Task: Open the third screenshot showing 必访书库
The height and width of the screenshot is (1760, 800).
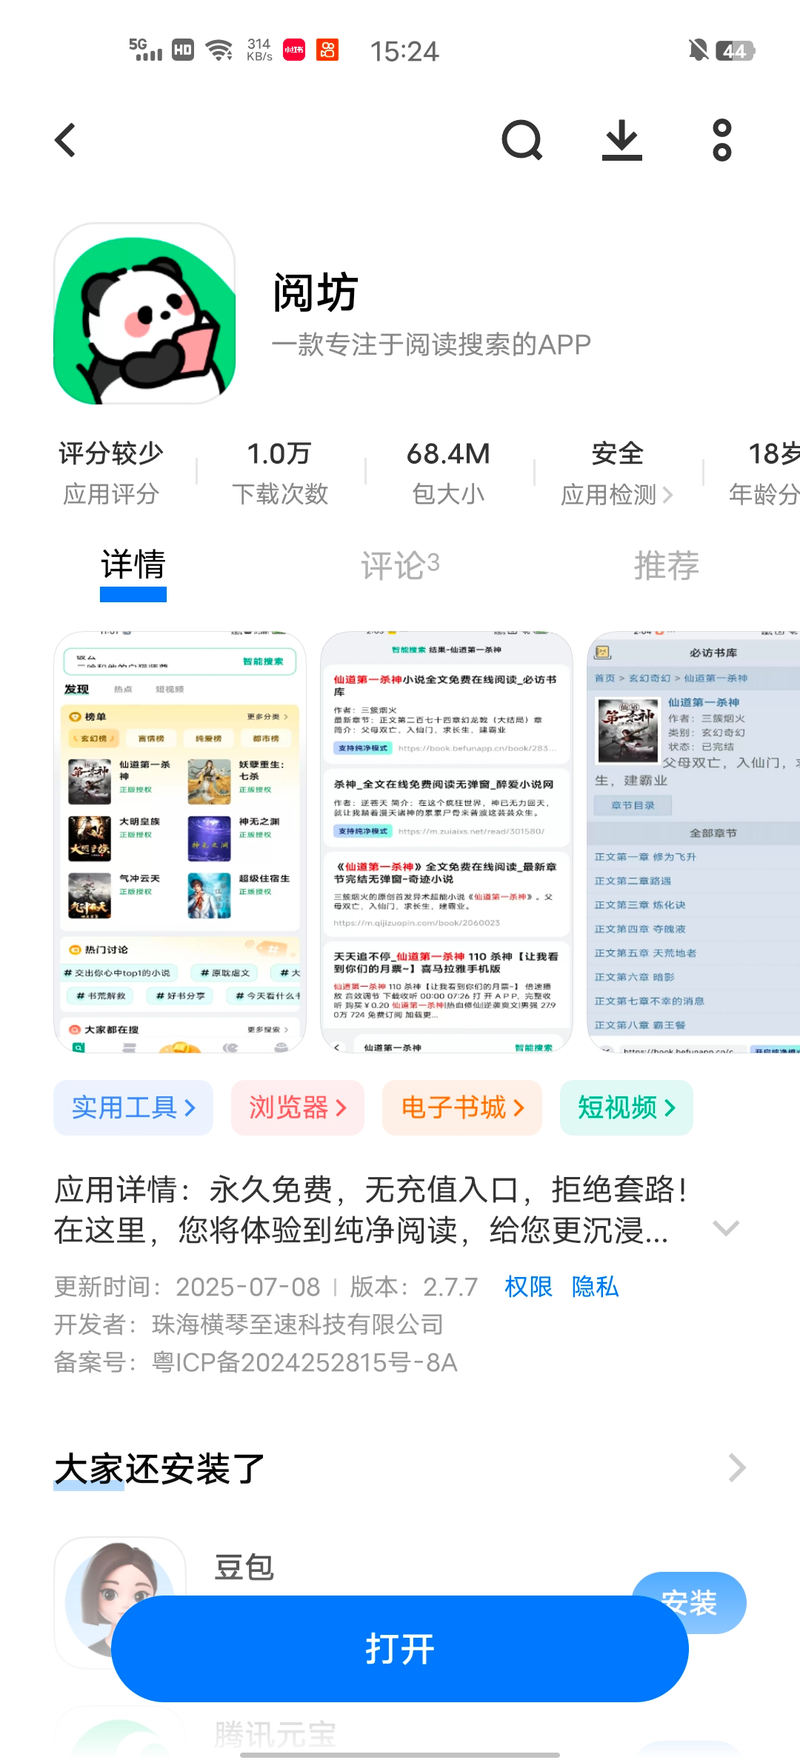Action: pyautogui.click(x=694, y=842)
